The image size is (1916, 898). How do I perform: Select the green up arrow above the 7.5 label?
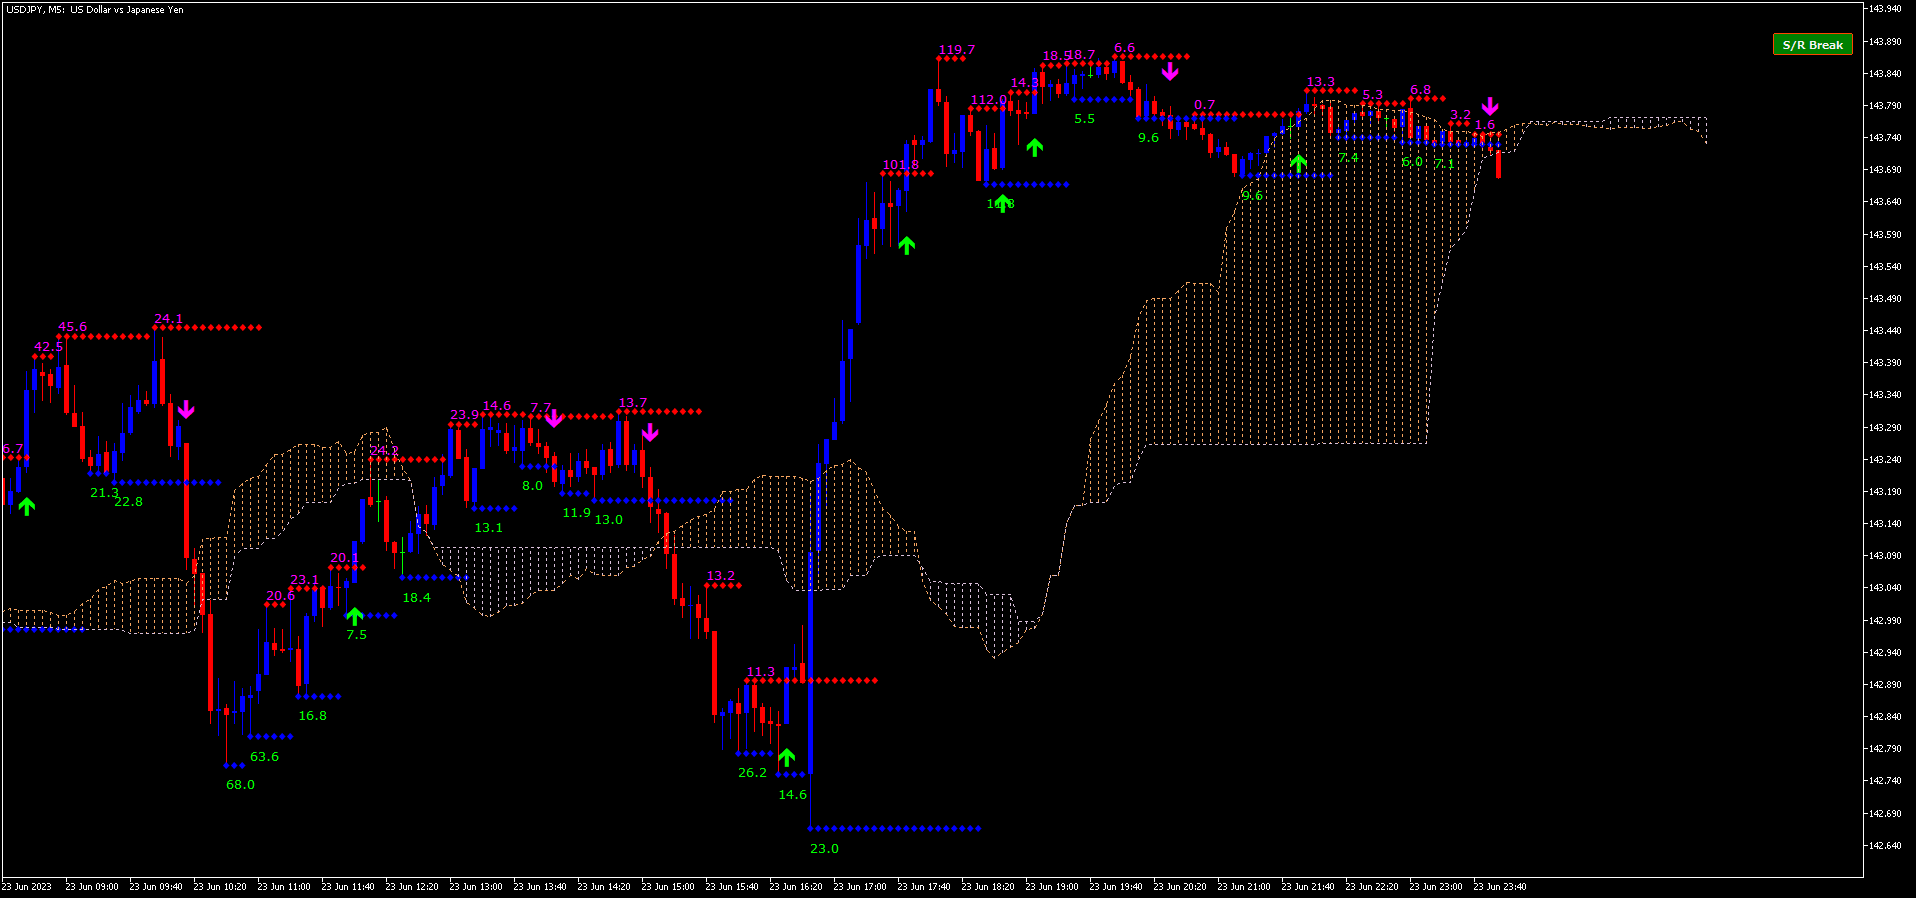pos(354,615)
